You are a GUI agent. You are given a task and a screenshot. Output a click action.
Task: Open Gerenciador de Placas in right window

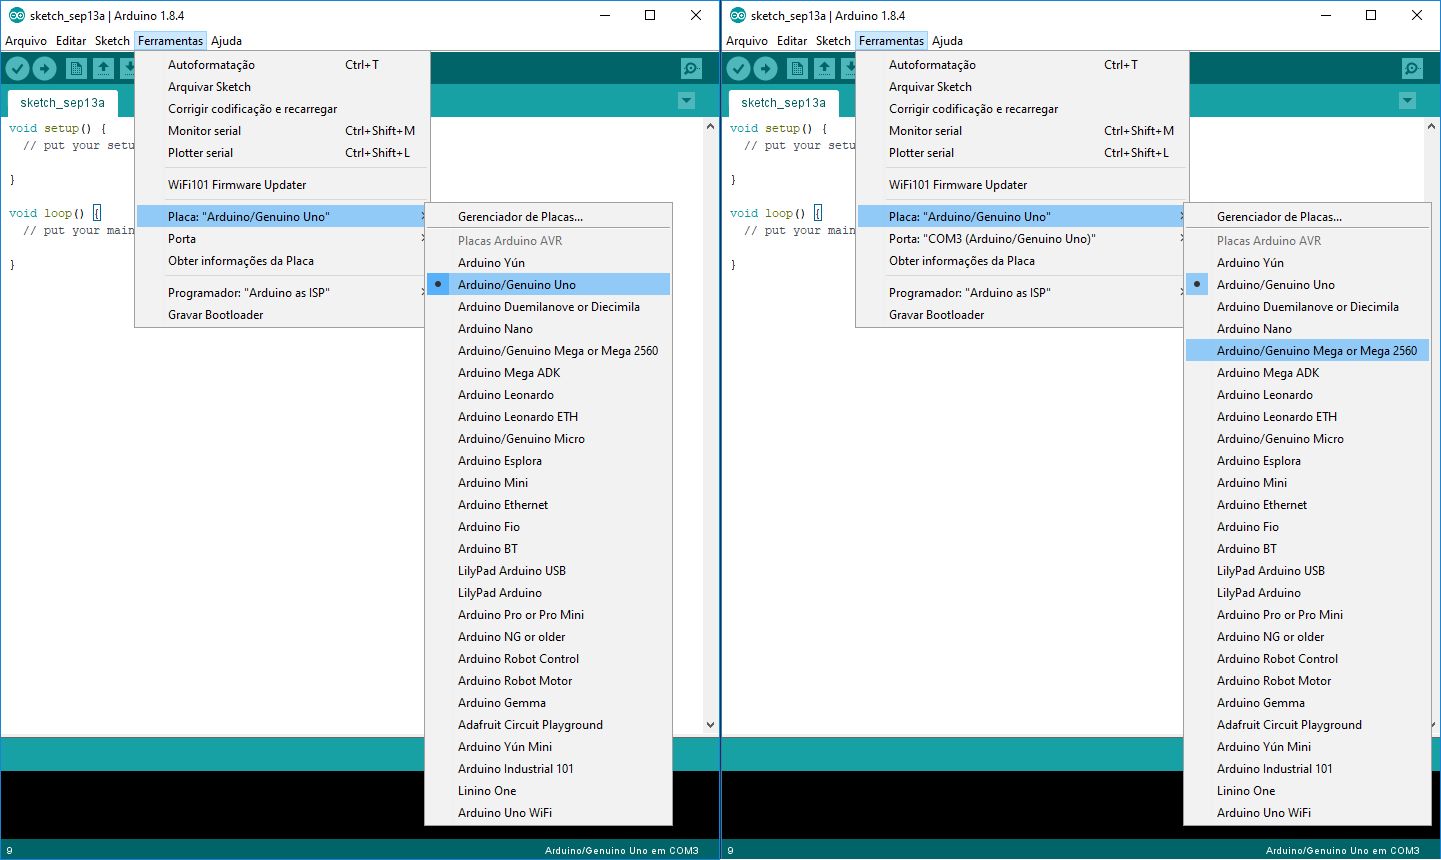(1307, 217)
